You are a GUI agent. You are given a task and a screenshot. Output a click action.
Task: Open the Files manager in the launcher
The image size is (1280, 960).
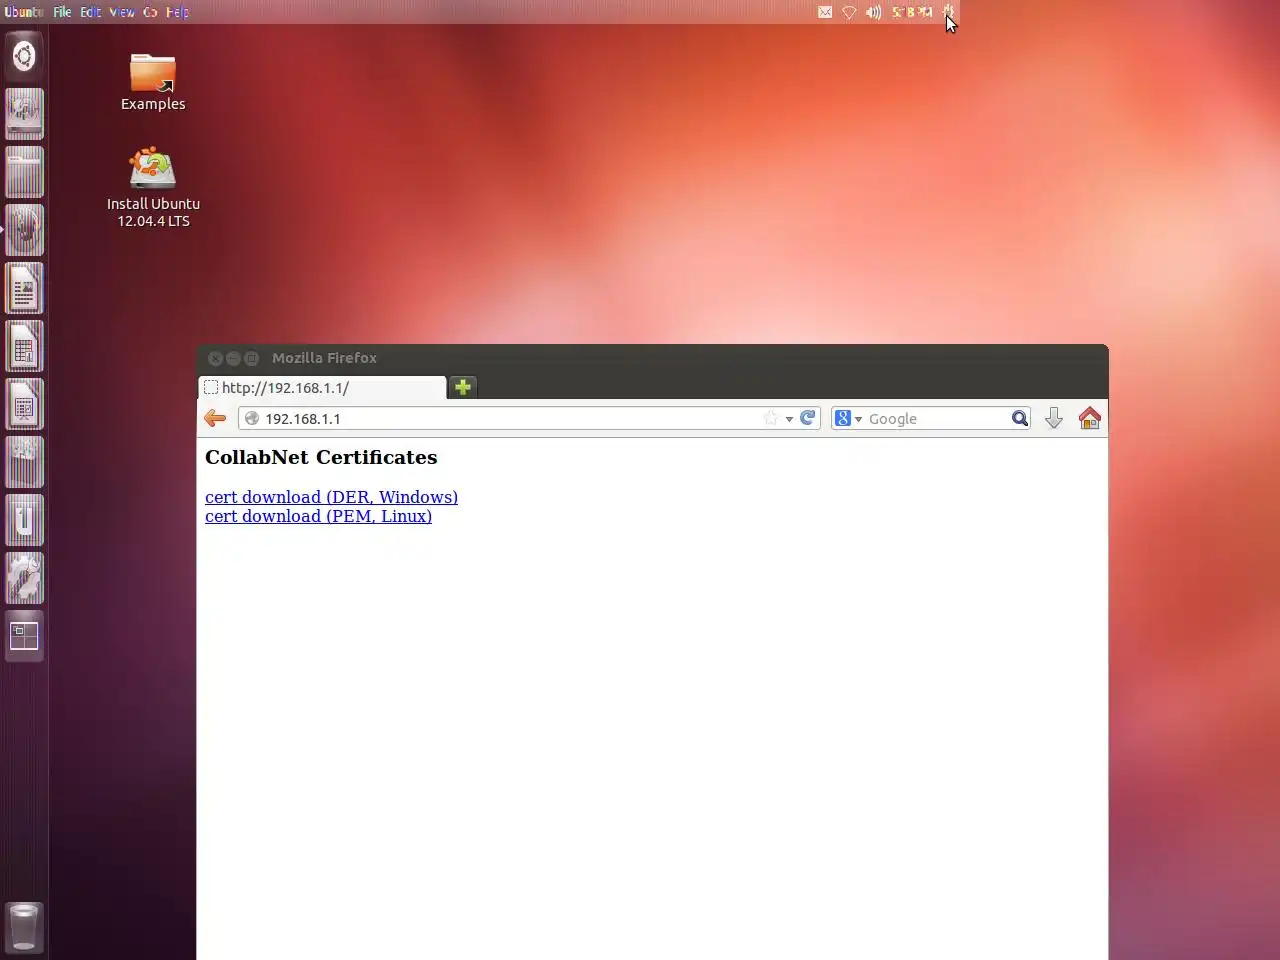tap(24, 171)
